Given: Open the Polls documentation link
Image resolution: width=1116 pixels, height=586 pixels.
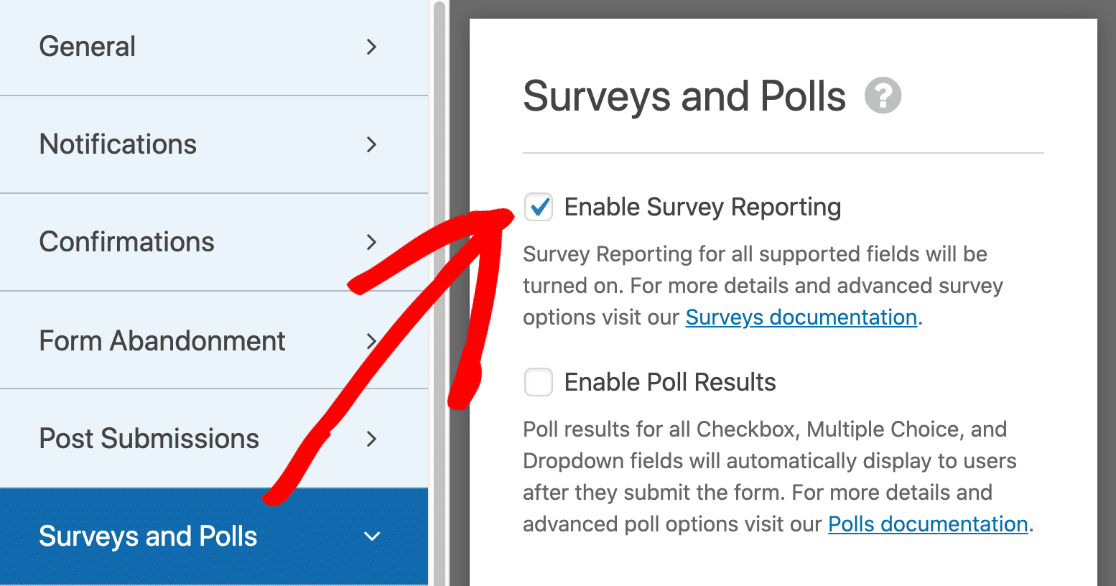Looking at the screenshot, I should 928,524.
